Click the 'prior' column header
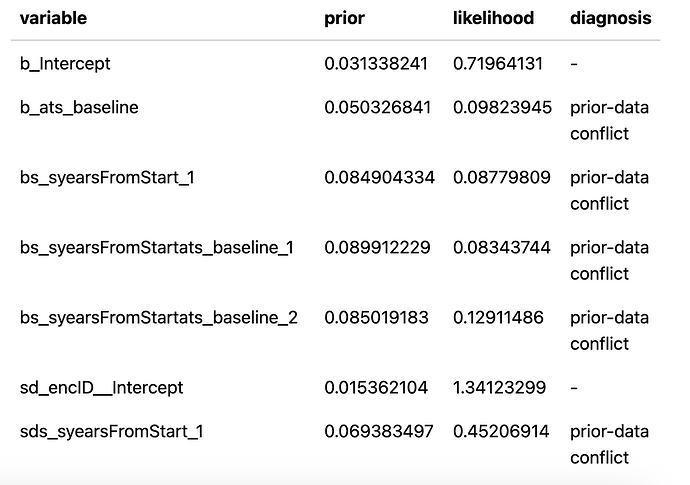The image size is (690, 485). tap(345, 18)
